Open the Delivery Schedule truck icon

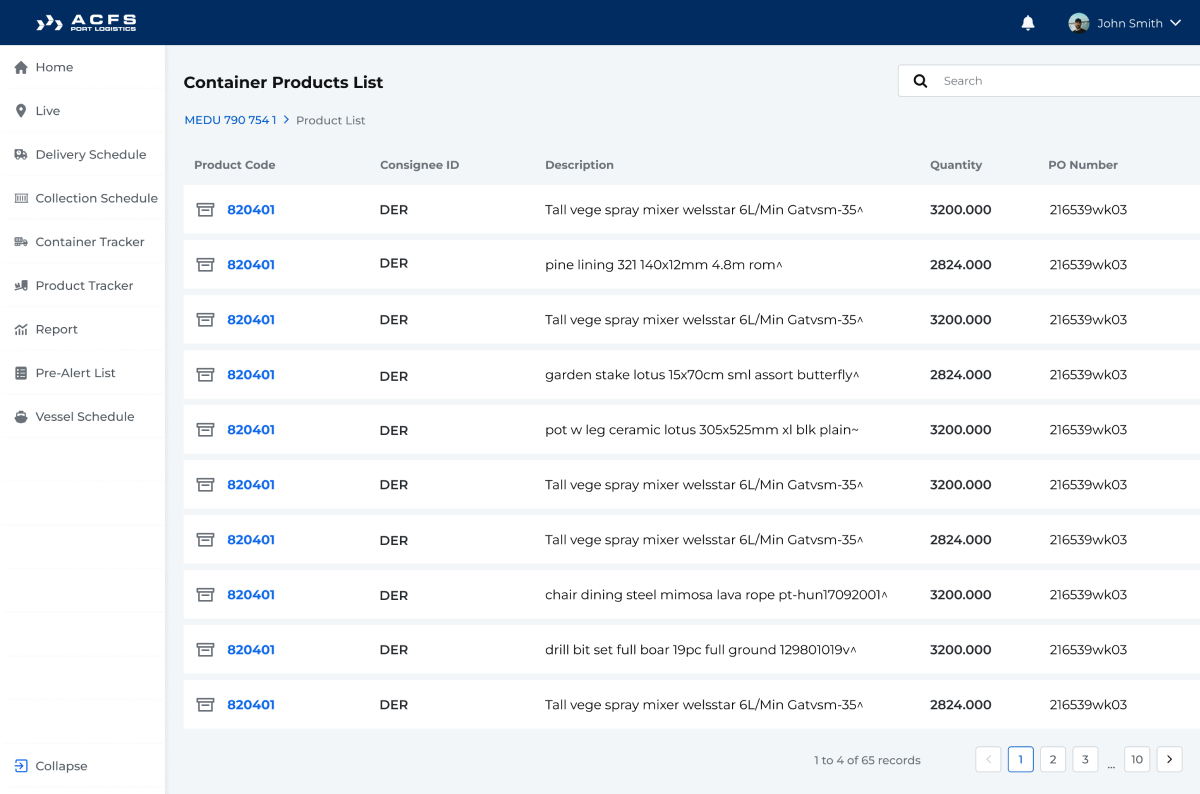20,155
